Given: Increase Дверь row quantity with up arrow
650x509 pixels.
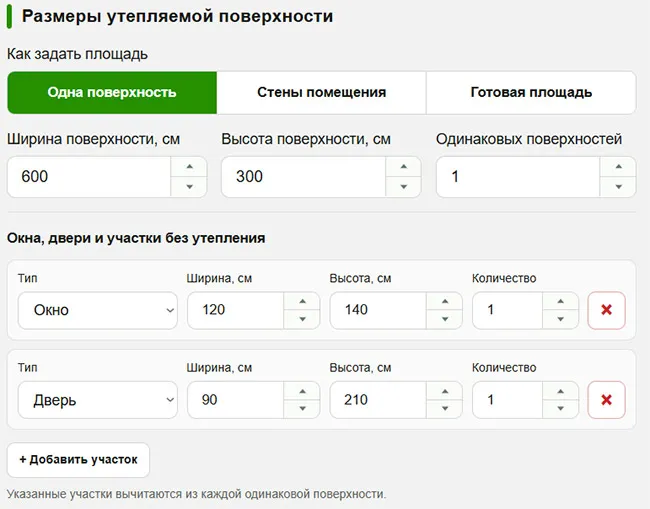Looking at the screenshot, I should point(560,391).
